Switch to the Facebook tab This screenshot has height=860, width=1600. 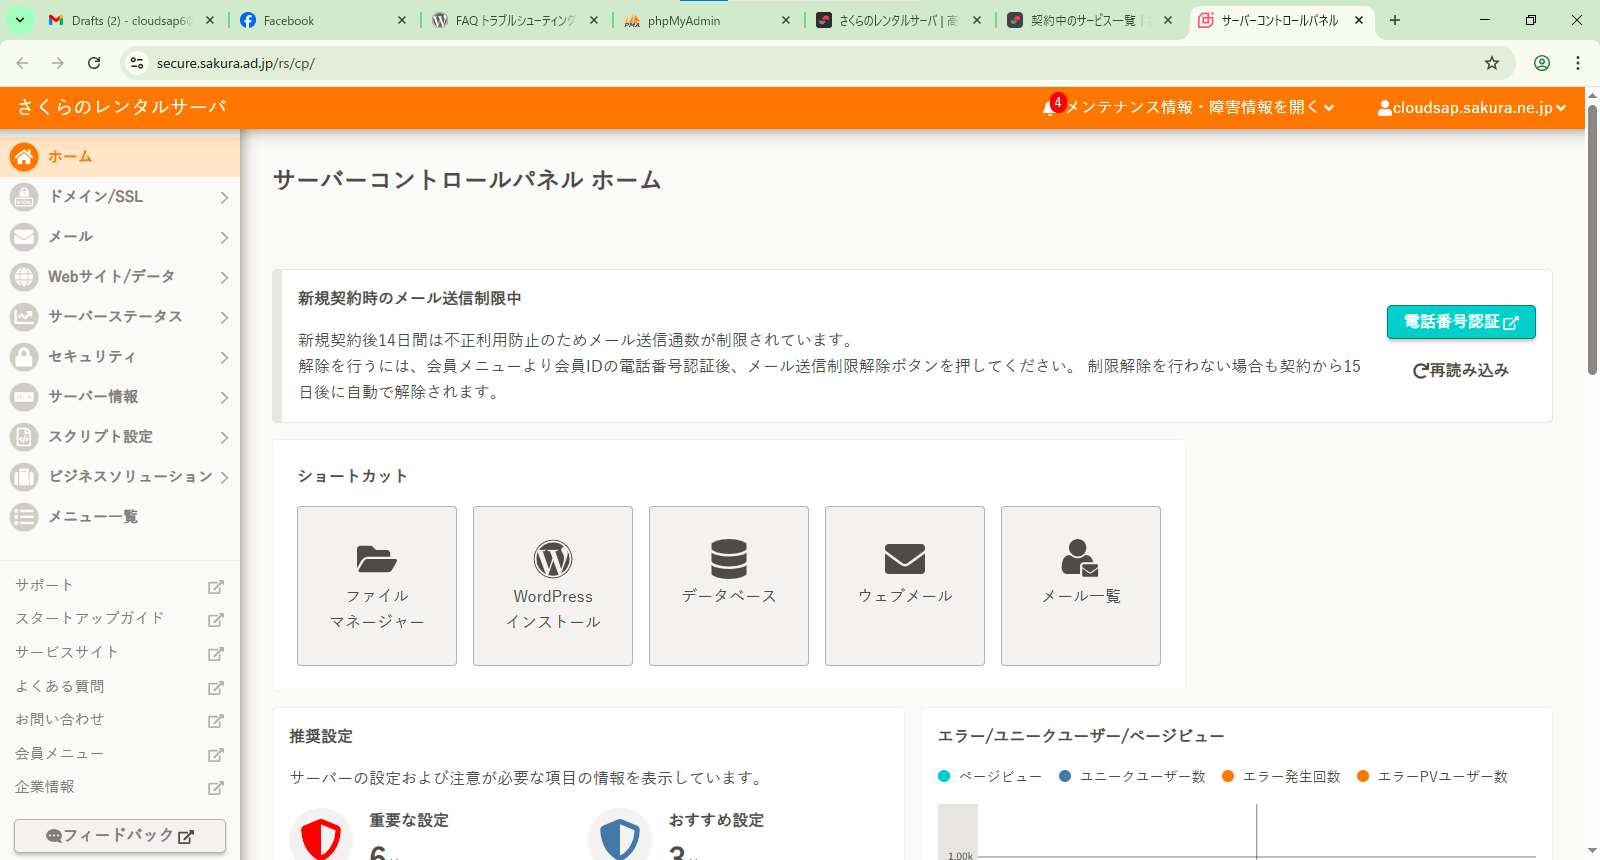(324, 20)
